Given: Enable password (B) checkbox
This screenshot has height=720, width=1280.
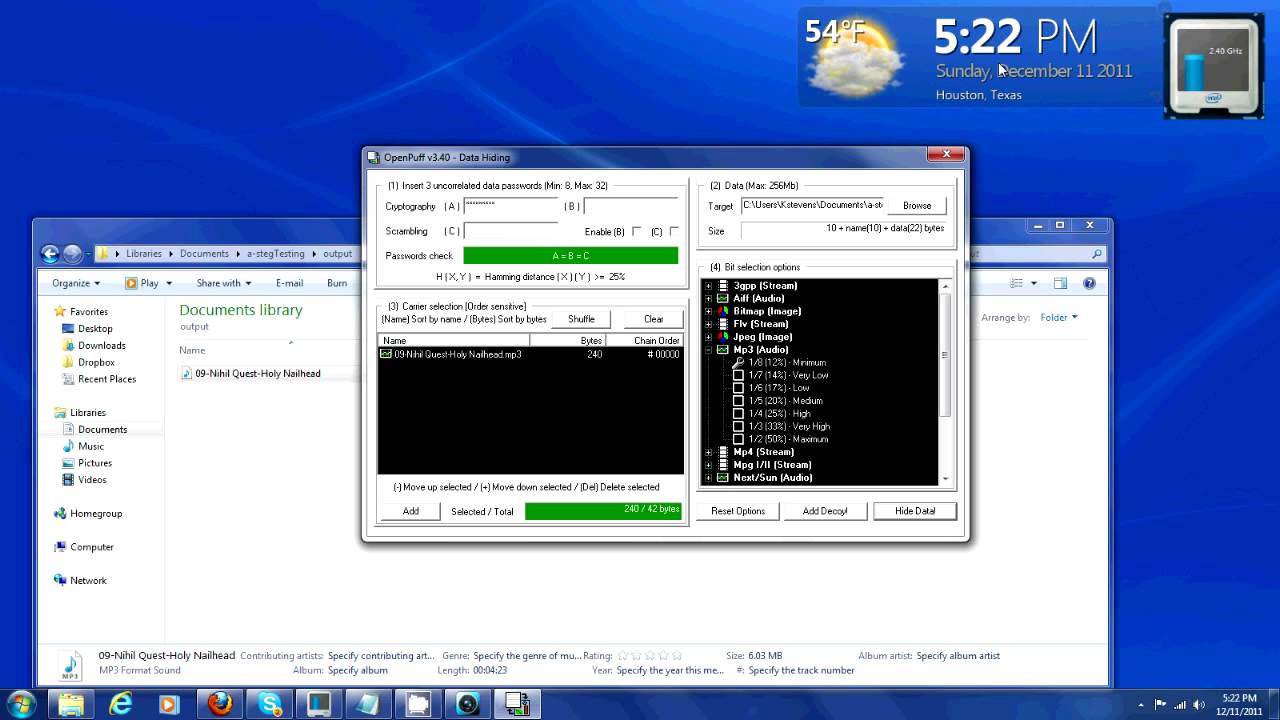Looking at the screenshot, I should click(636, 232).
